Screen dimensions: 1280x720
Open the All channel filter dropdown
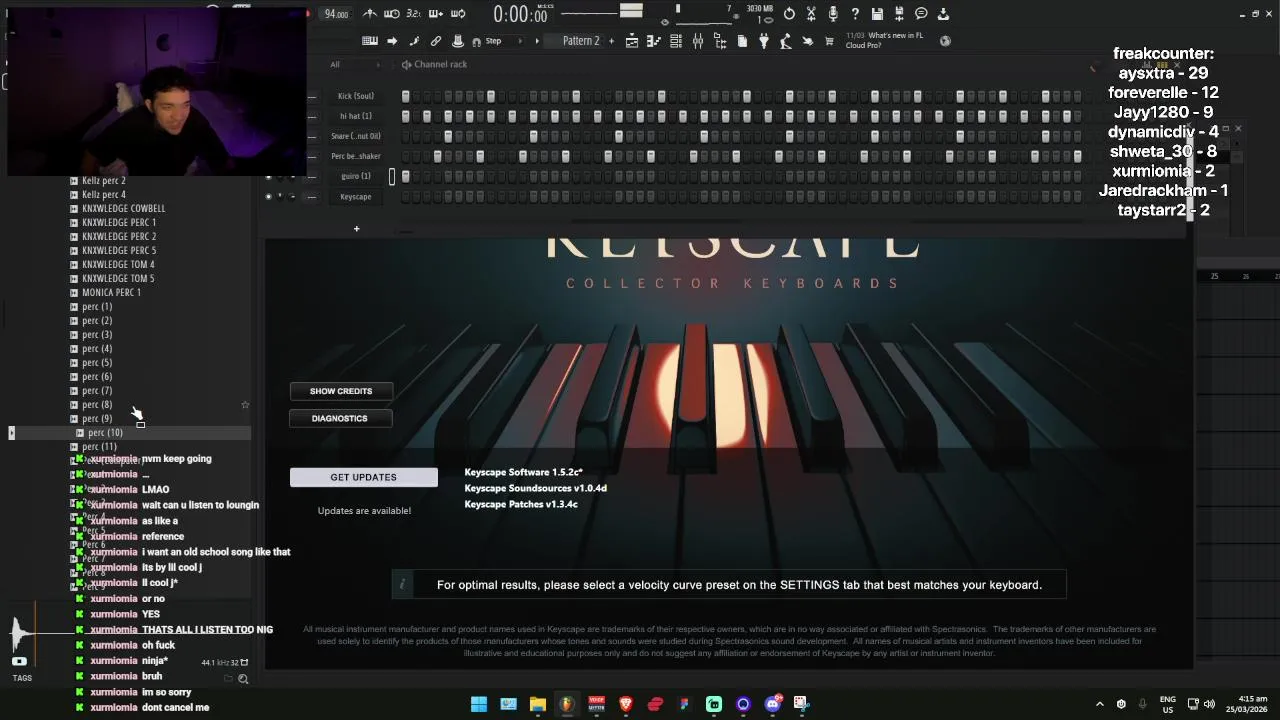(355, 64)
